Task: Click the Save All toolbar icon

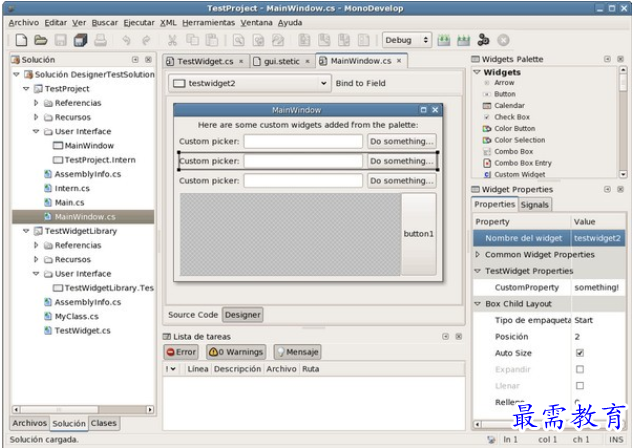Action: [80, 40]
